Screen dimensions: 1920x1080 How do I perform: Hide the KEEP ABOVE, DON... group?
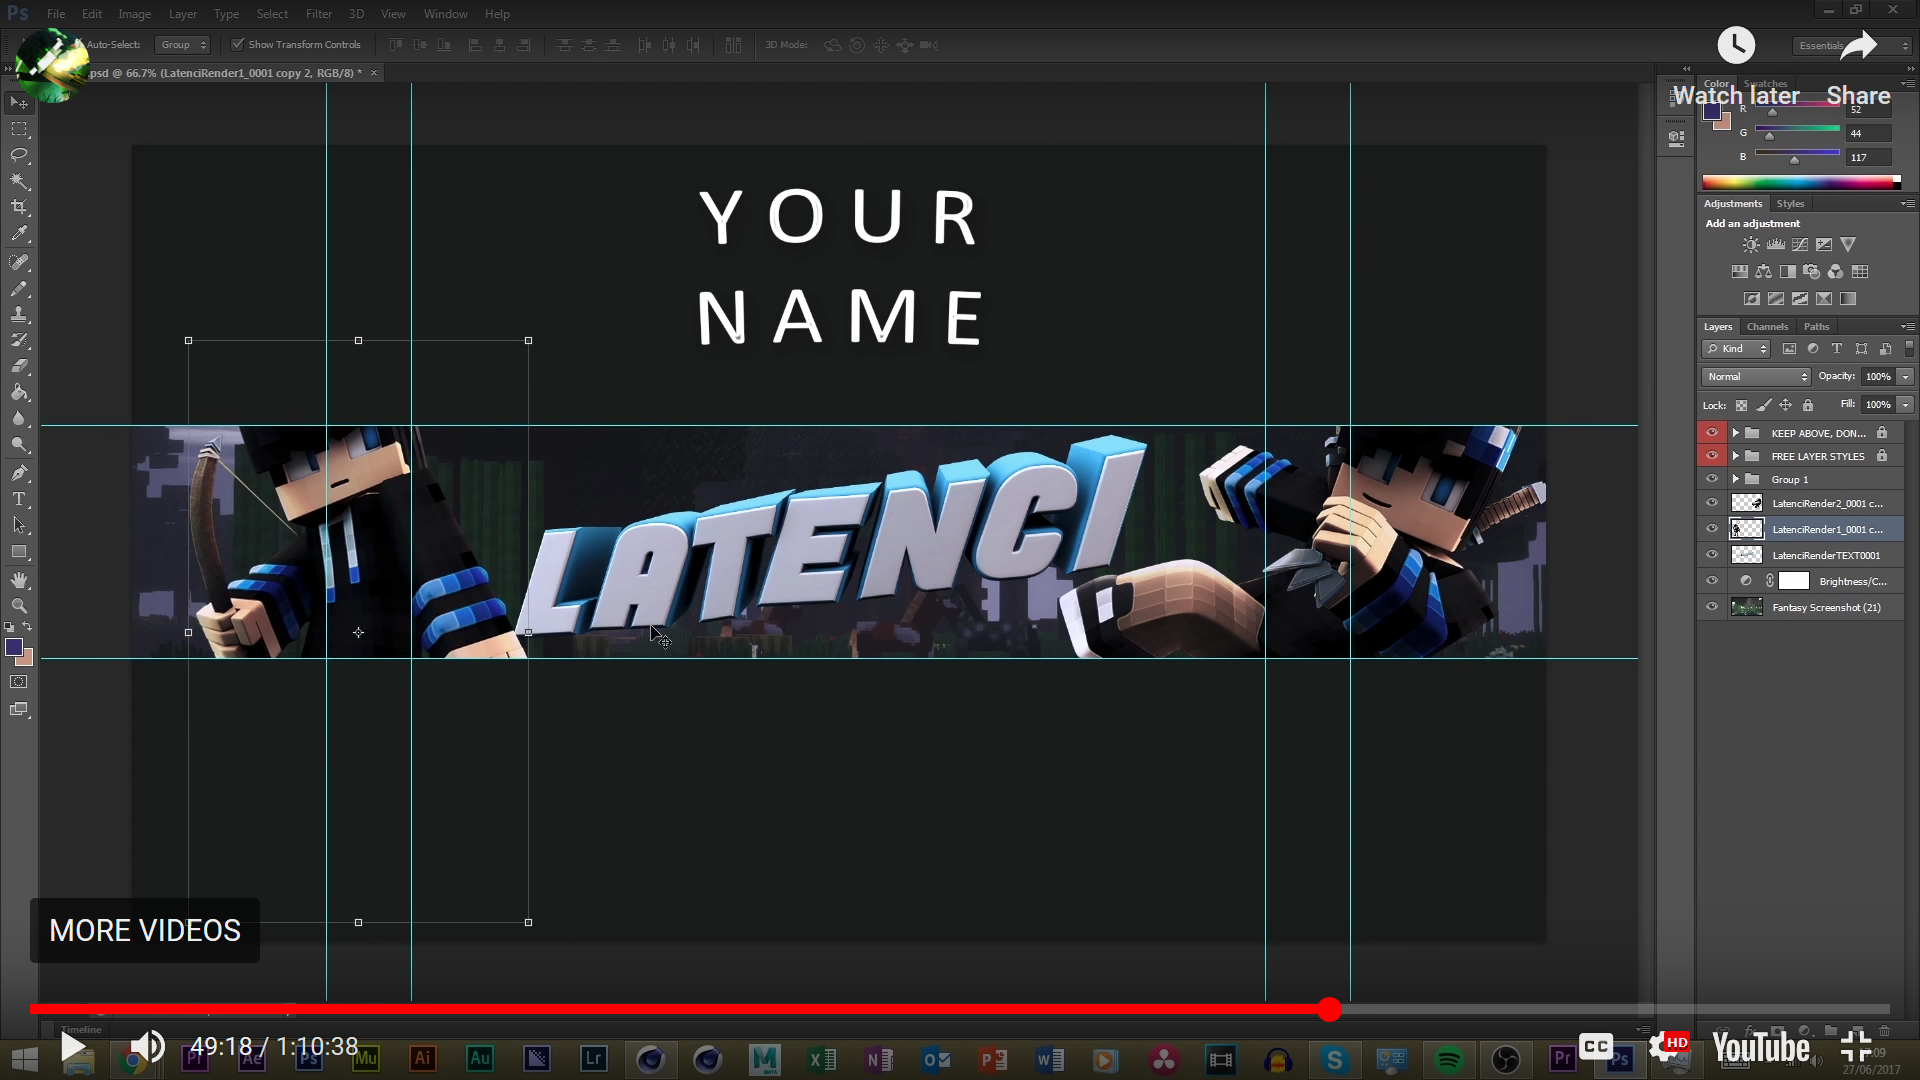1712,433
